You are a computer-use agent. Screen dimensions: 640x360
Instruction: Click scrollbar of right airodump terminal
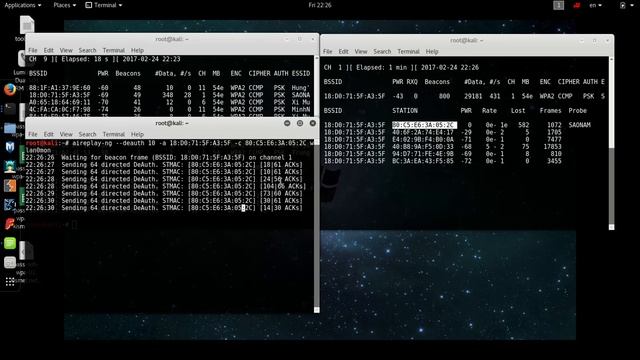[x=611, y=143]
